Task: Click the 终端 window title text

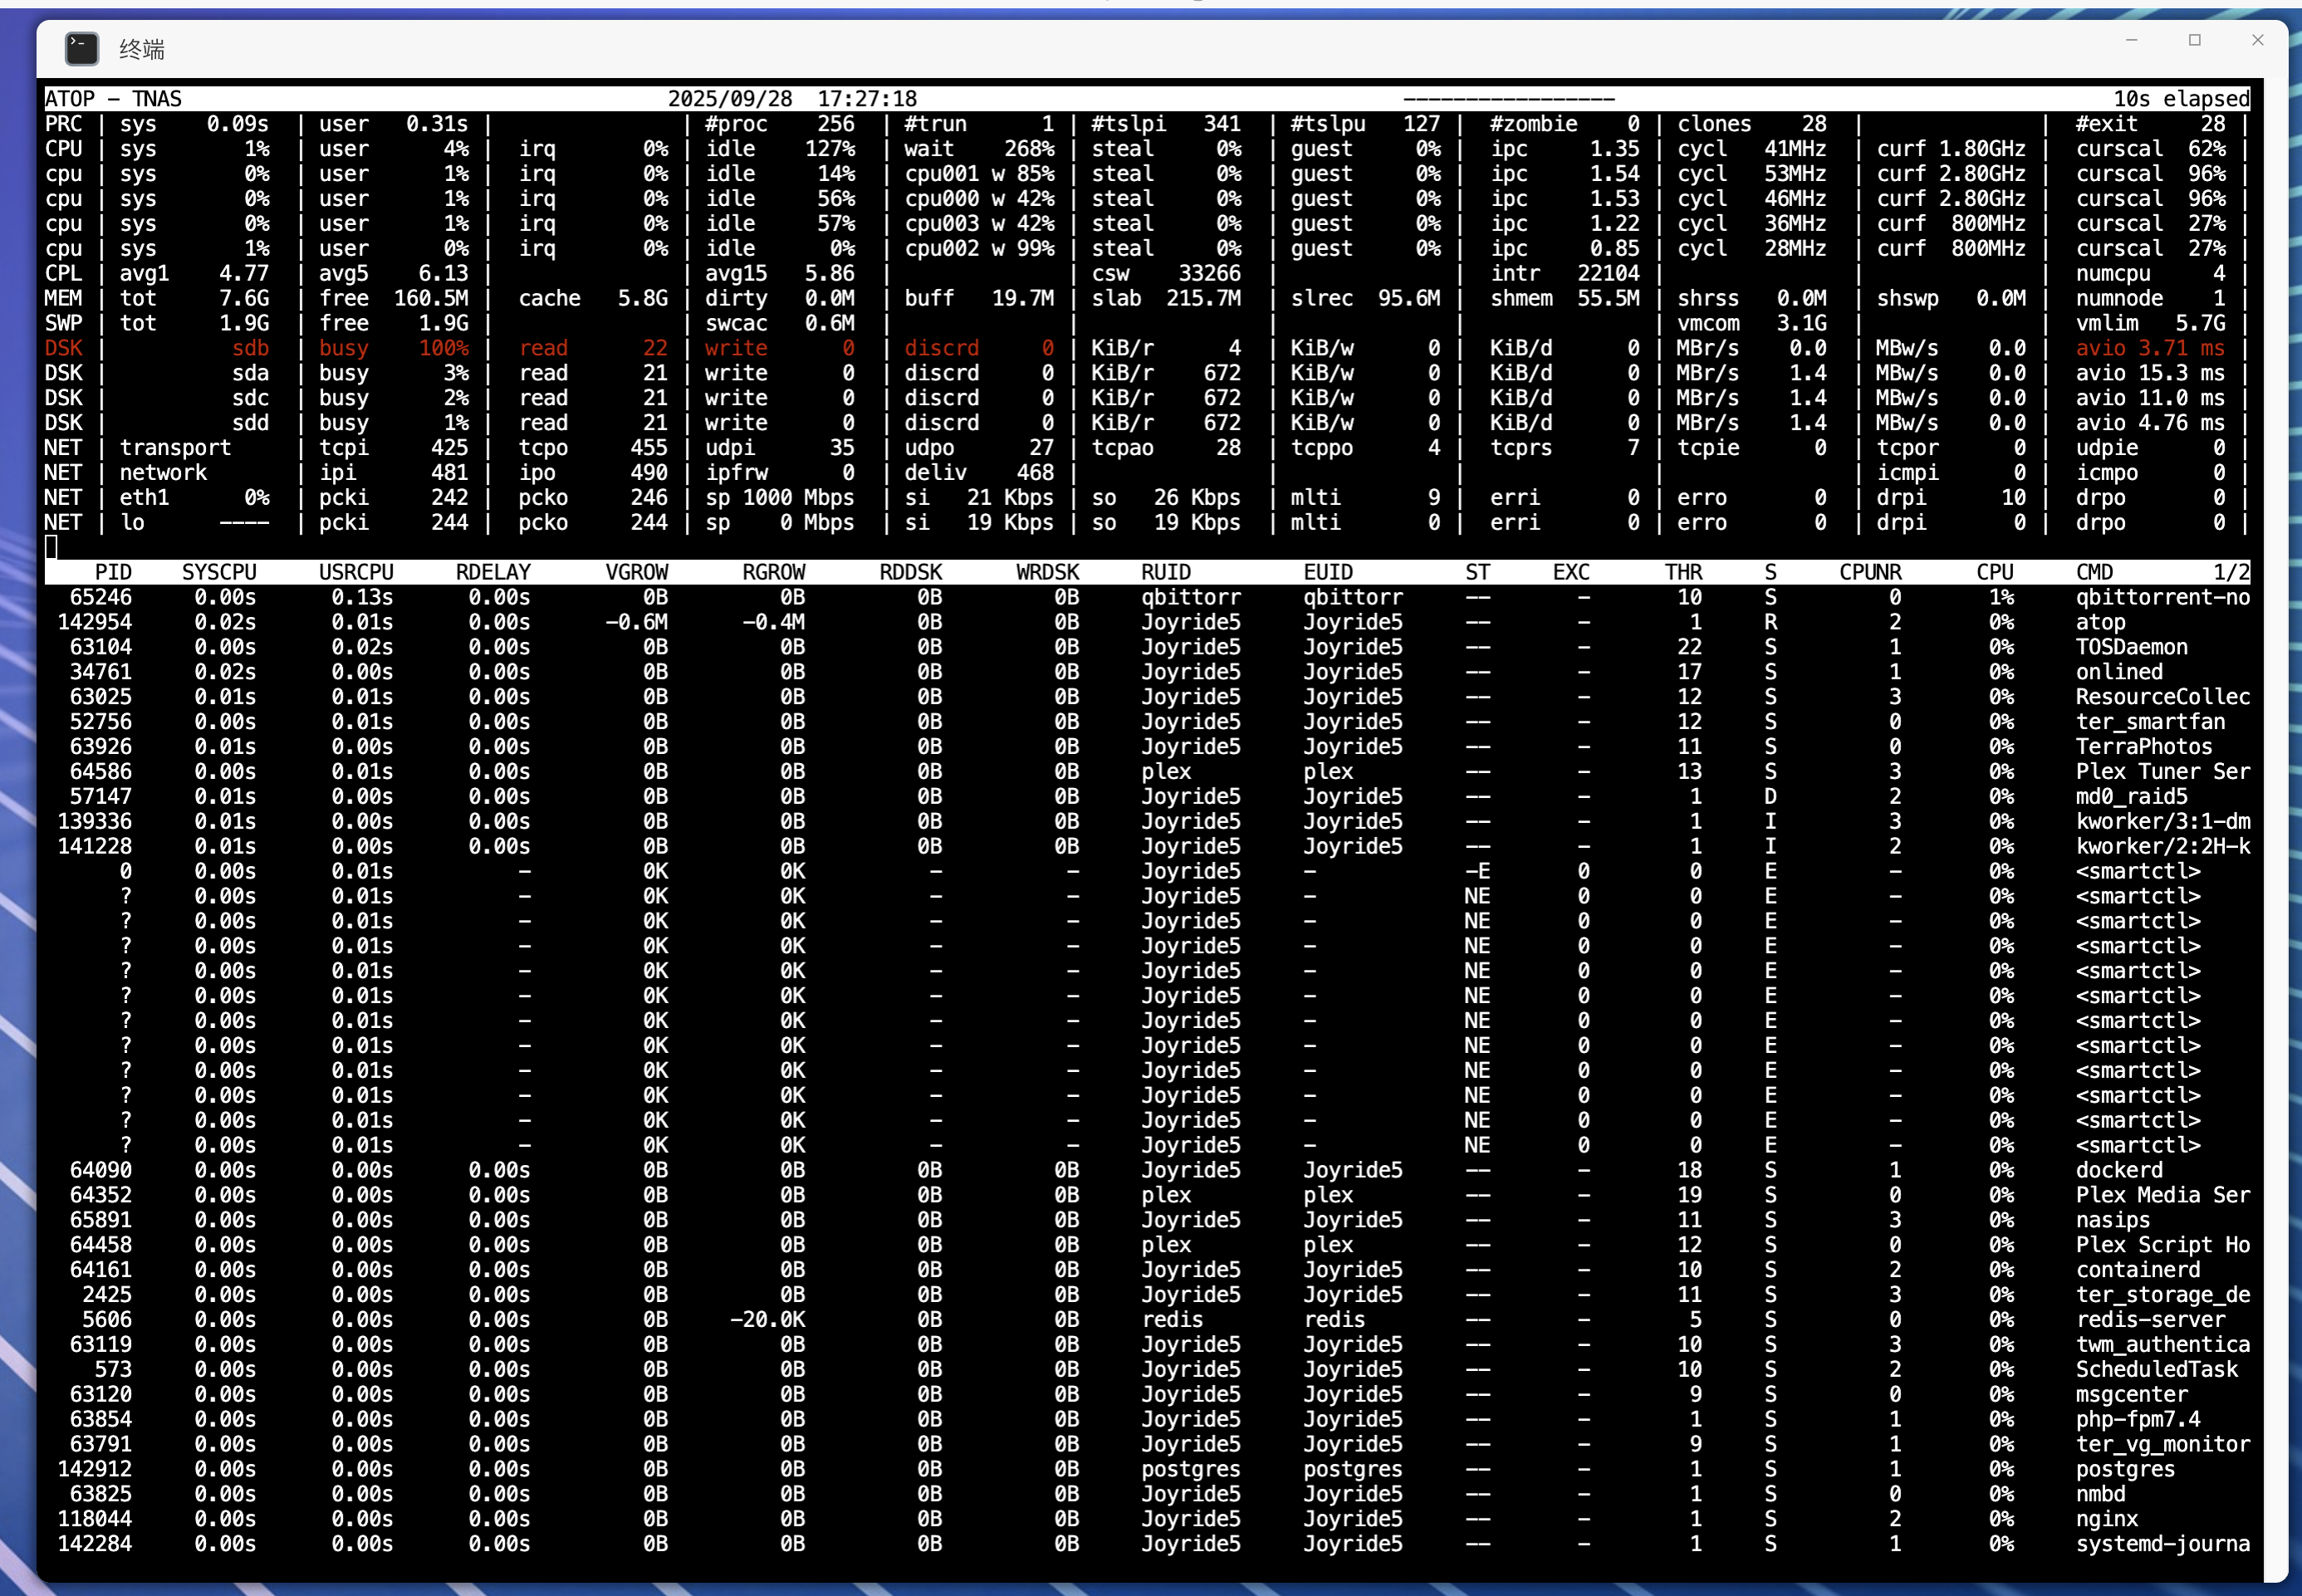Action: [x=141, y=49]
